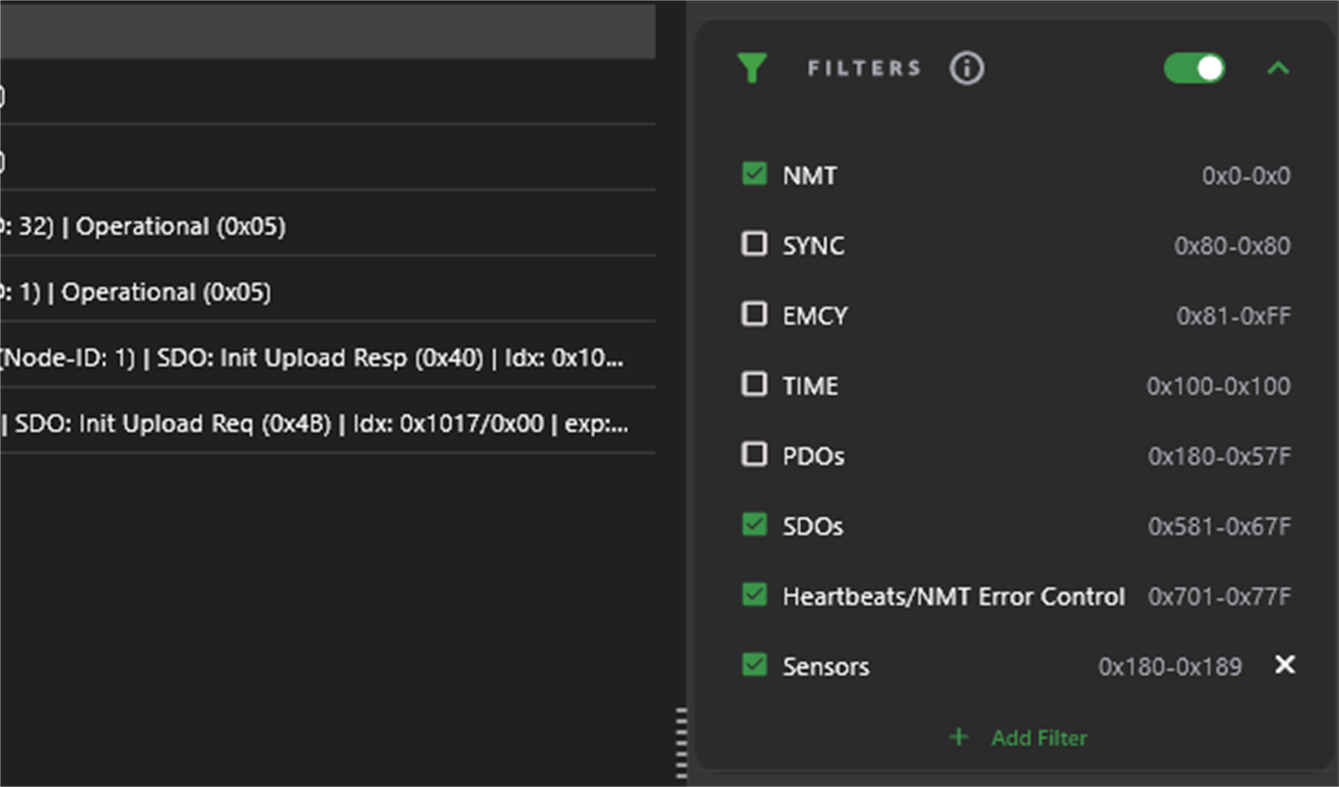Select the 0x80-0x80 SYNC range text
The width and height of the screenshot is (1339, 787).
(x=1232, y=246)
